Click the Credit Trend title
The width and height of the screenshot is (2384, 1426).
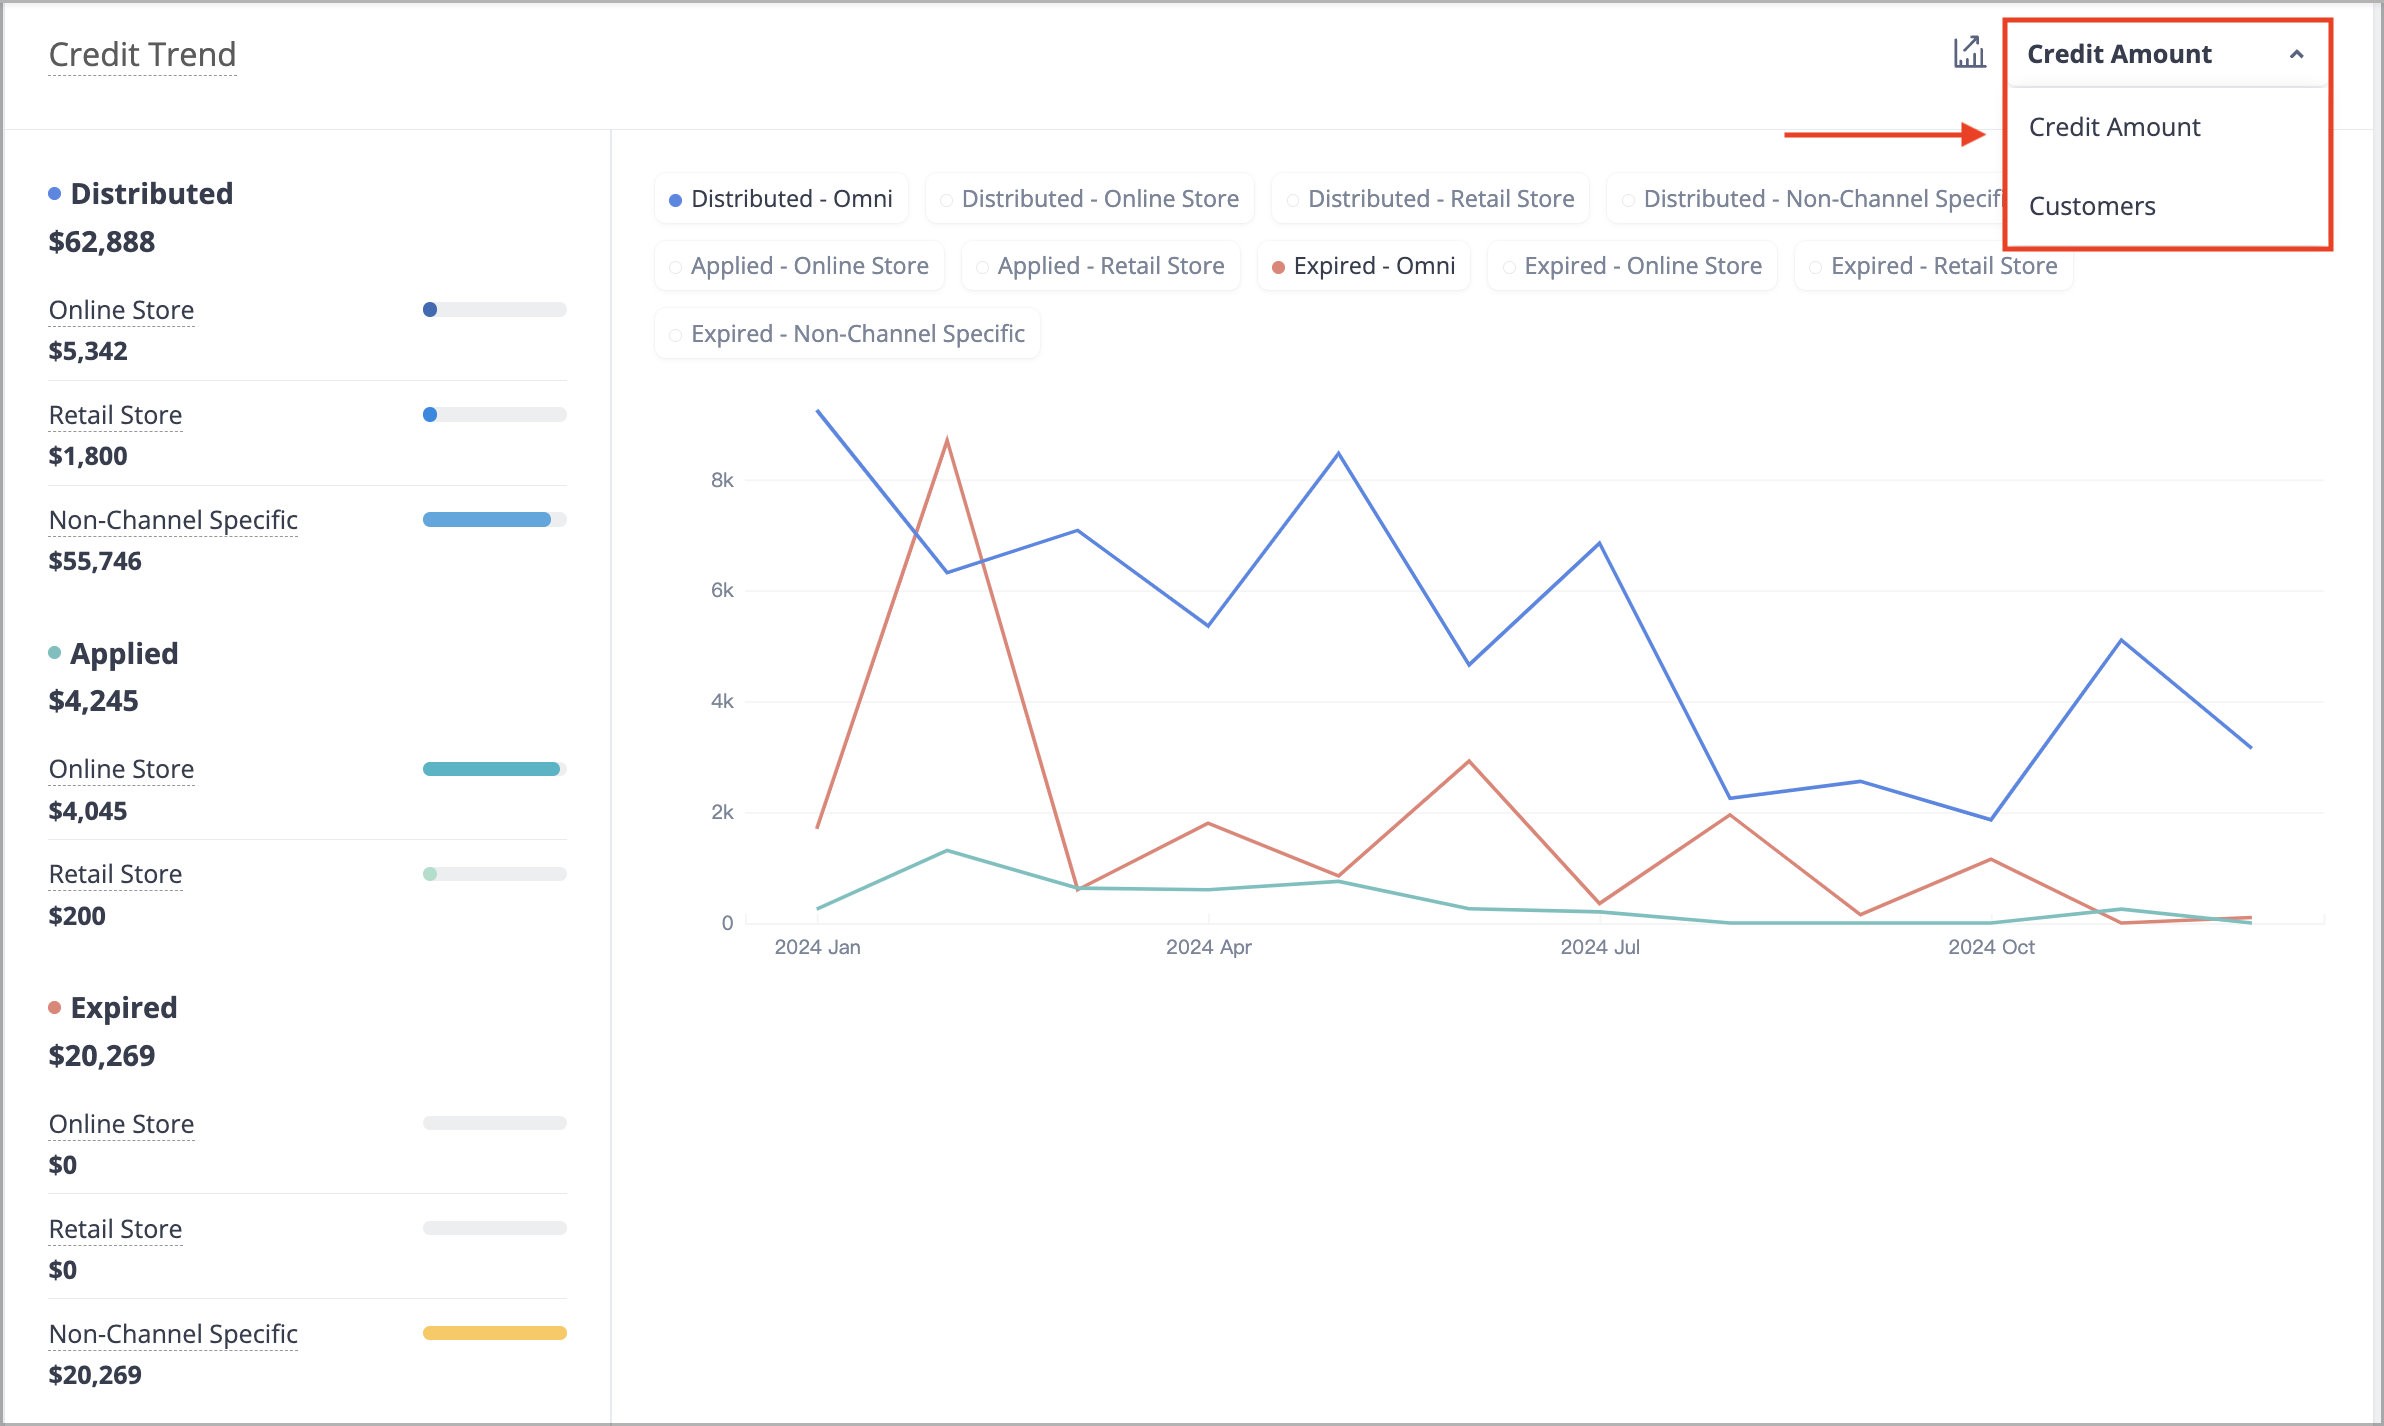click(142, 55)
